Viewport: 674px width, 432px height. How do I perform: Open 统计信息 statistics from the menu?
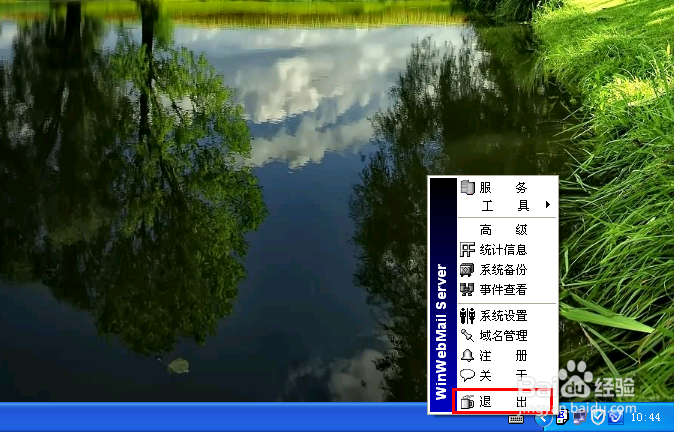coord(507,250)
